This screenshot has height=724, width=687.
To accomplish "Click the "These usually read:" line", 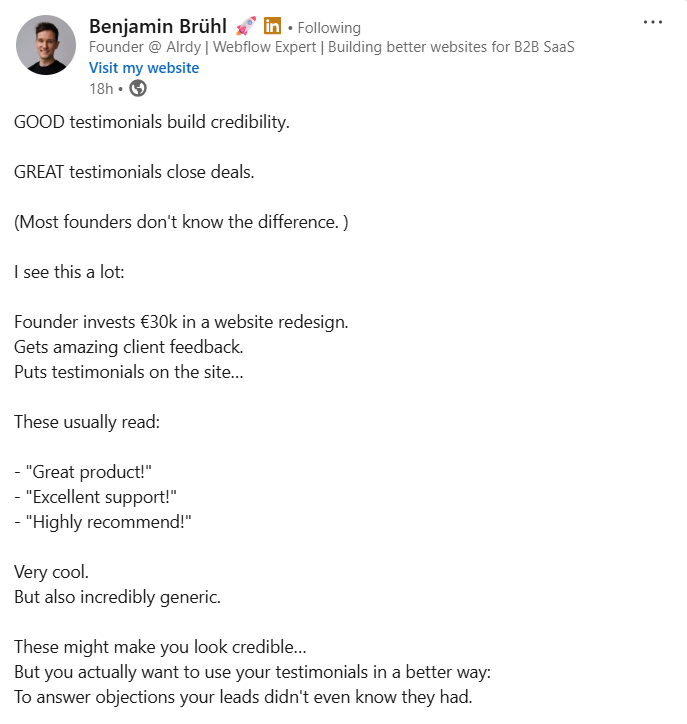I will click(87, 422).
